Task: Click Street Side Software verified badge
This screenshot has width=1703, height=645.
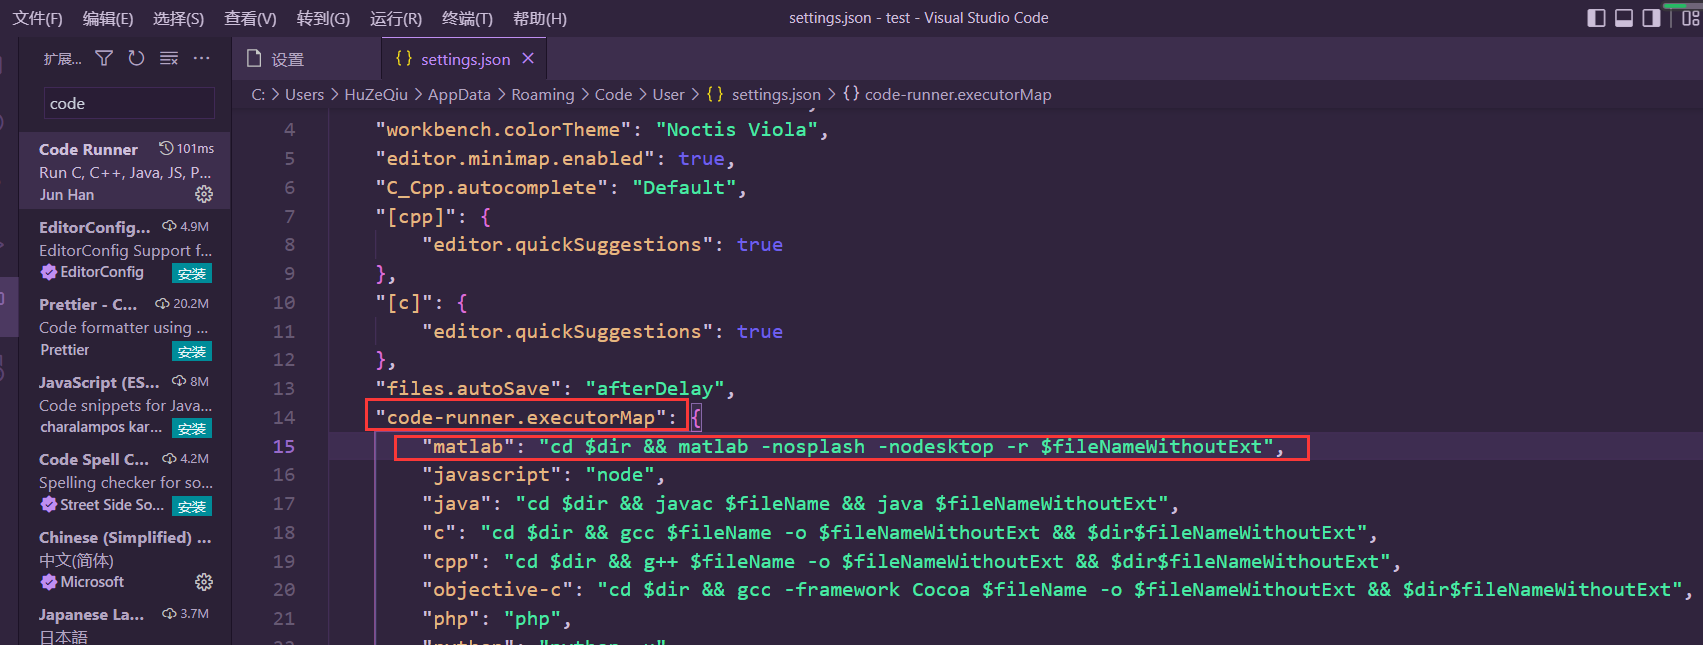Action: 48,505
